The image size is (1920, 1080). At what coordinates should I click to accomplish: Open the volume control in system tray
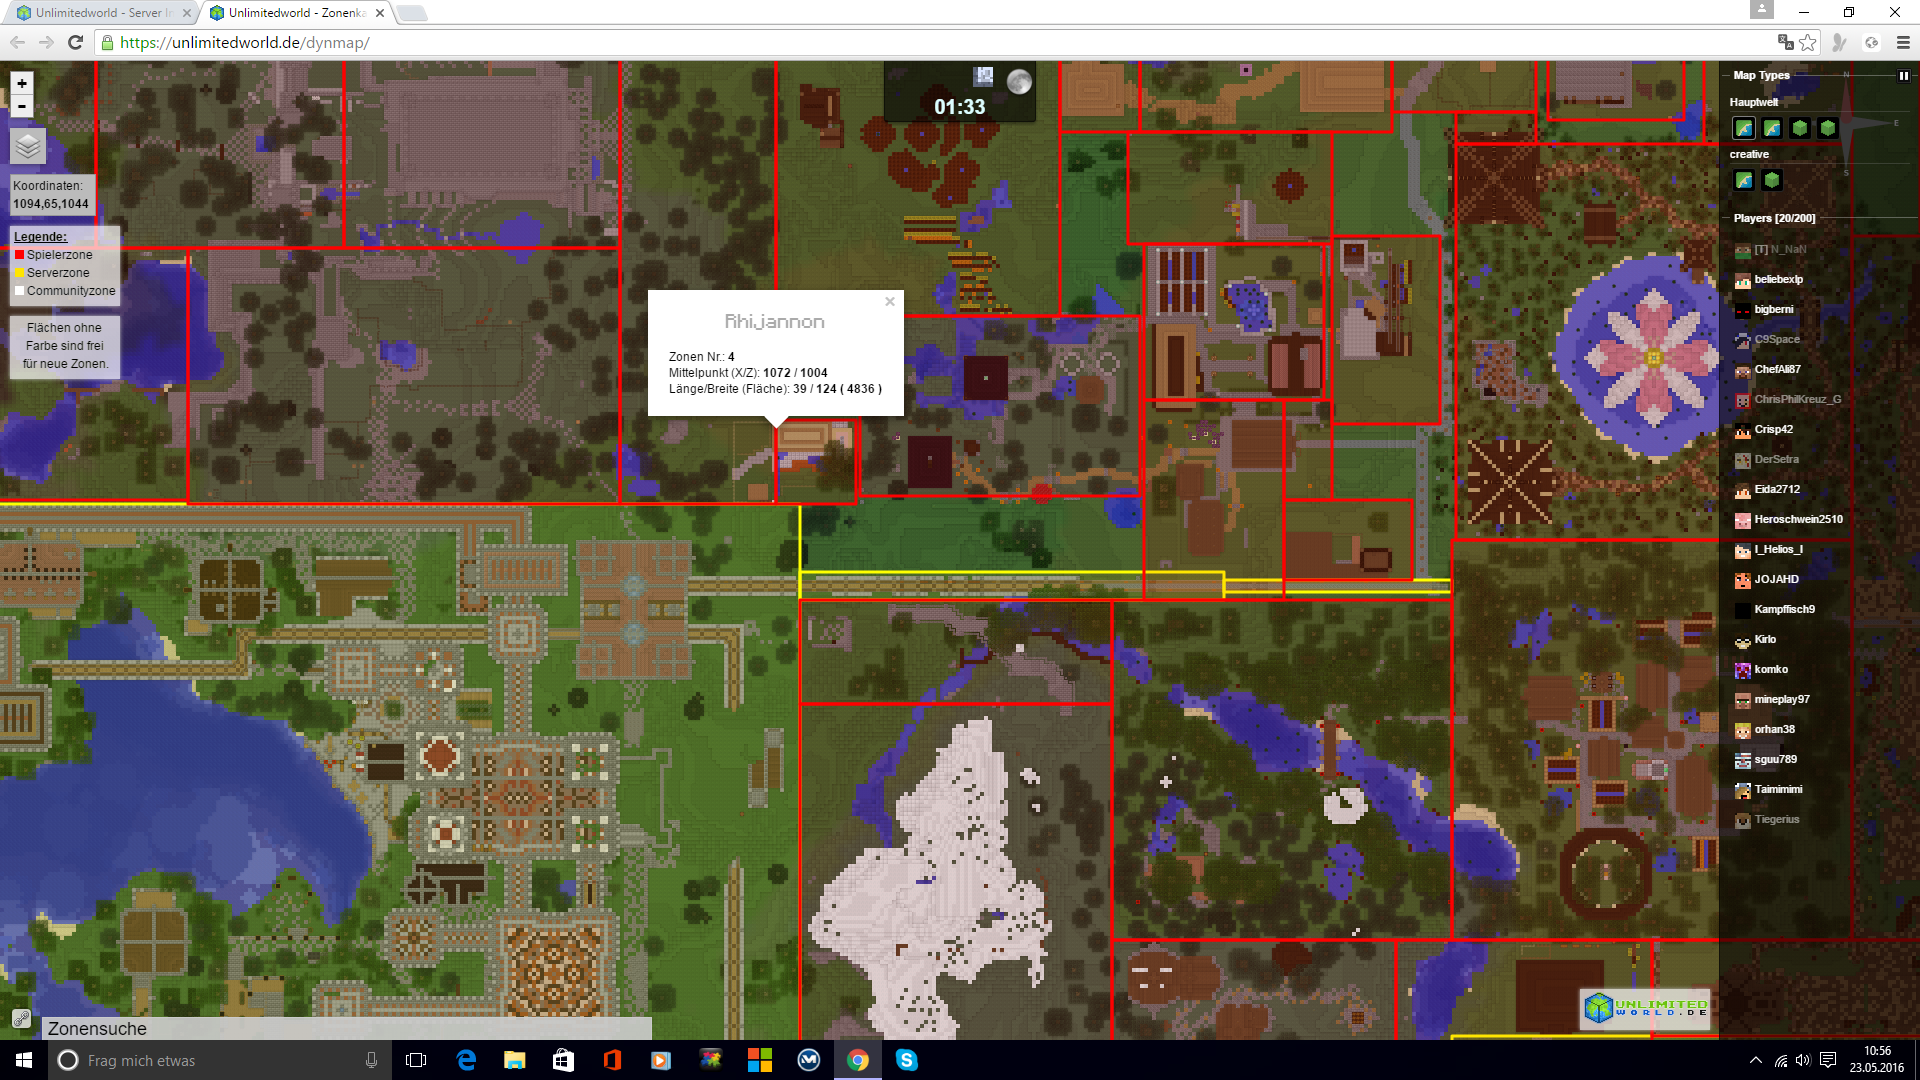[1803, 1060]
